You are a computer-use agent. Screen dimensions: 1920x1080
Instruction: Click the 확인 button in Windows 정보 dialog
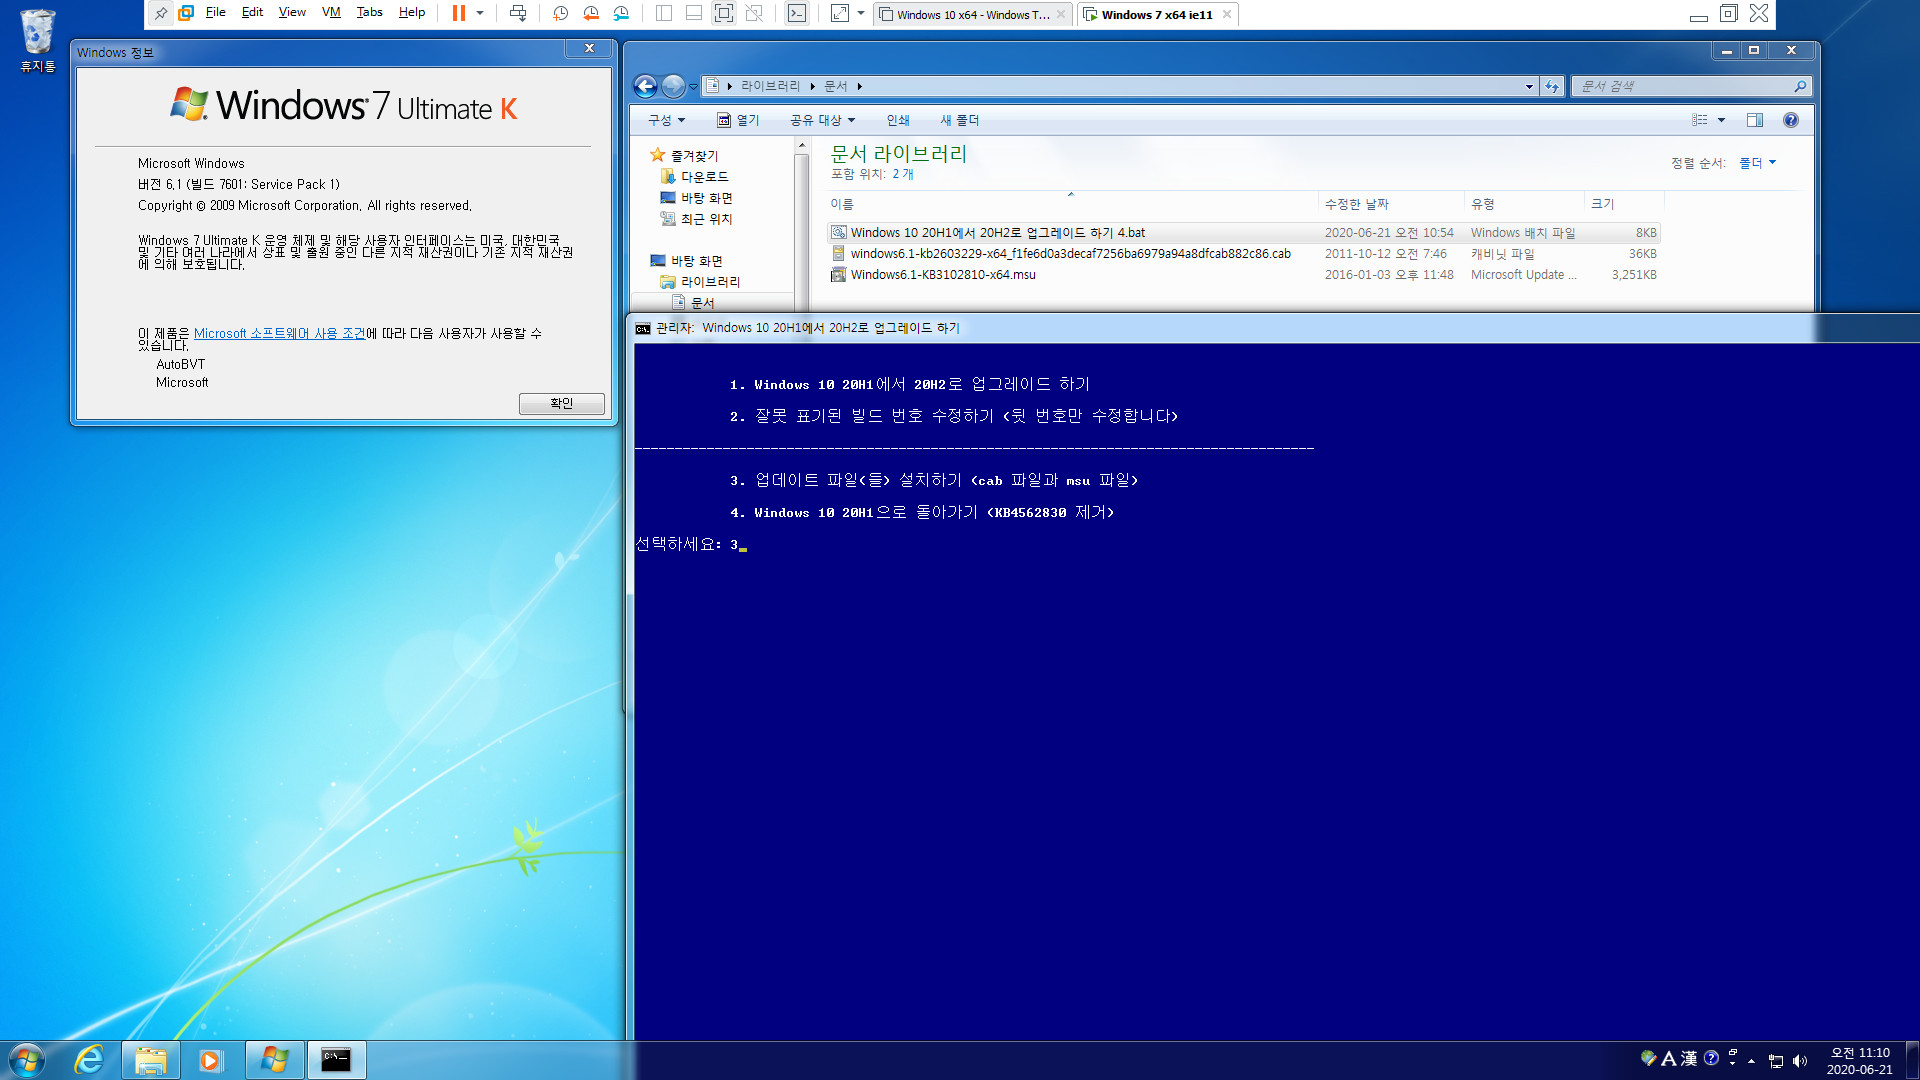[x=561, y=403]
